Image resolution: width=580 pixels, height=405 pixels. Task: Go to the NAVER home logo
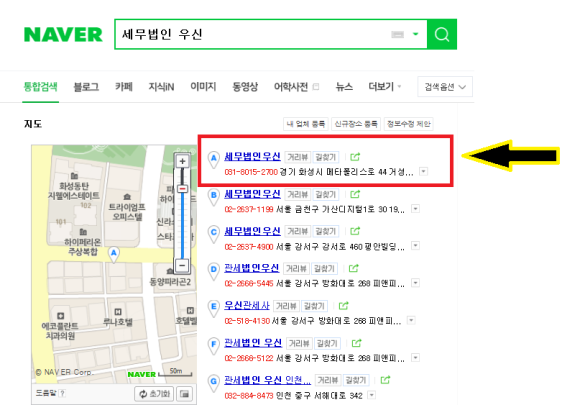pos(63,34)
